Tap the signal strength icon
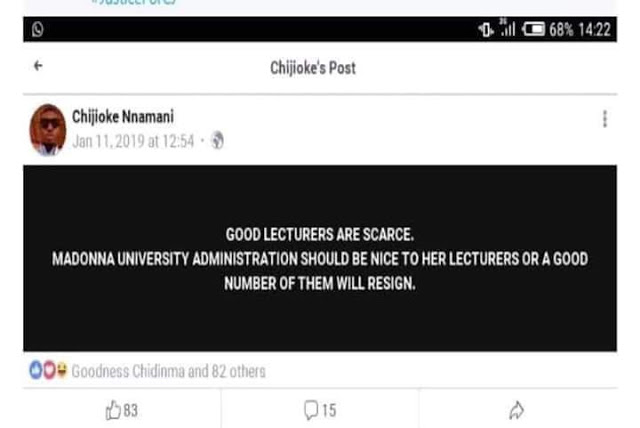This screenshot has width=640, height=428. 510,29
